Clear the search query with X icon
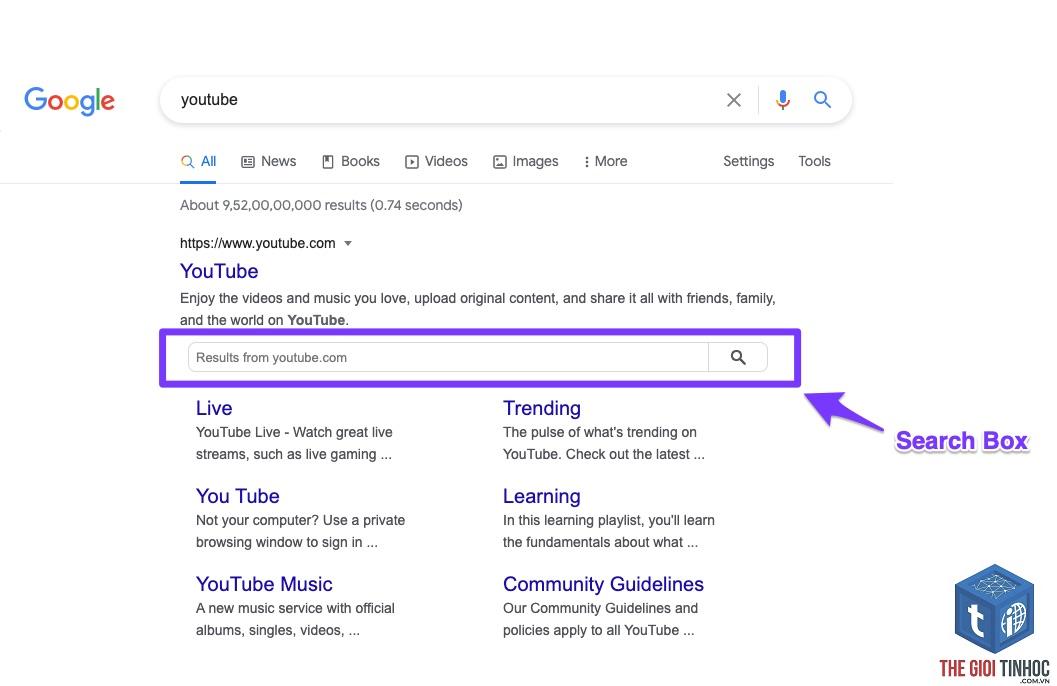The height and width of the screenshot is (686, 1057). [x=733, y=100]
